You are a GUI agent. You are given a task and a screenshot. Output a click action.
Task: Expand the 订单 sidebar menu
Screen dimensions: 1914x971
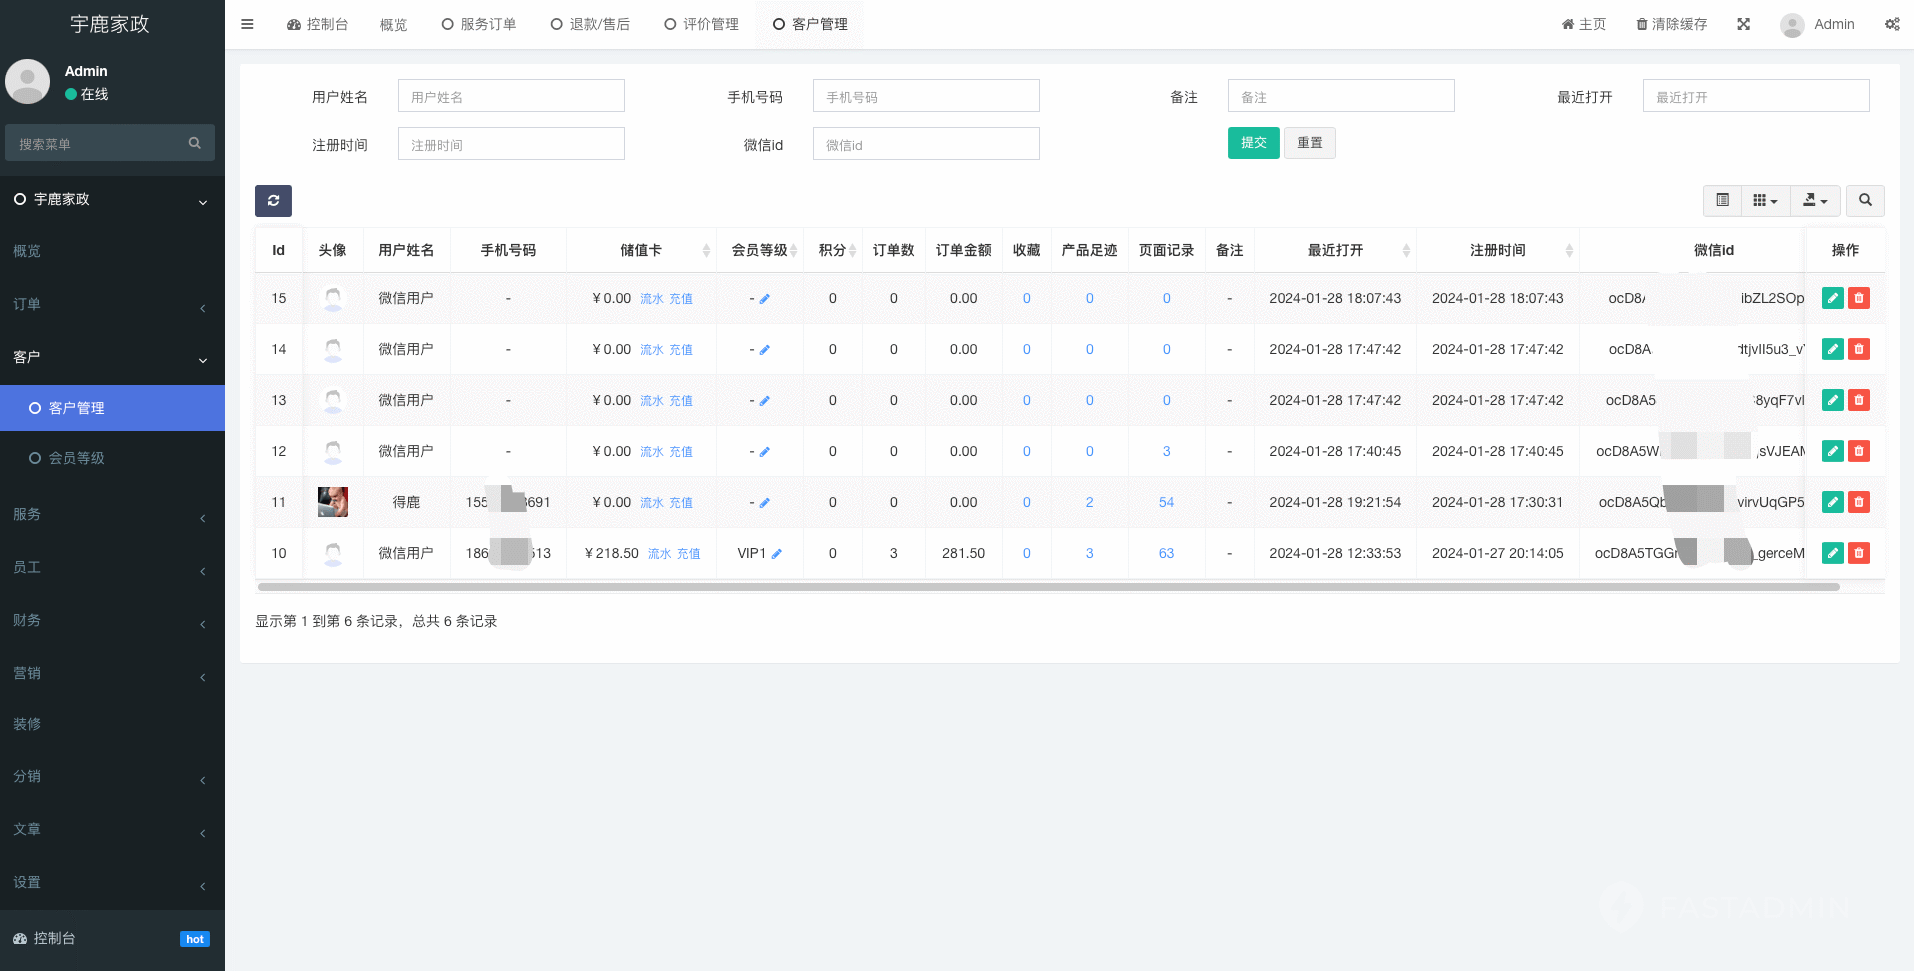pos(110,304)
